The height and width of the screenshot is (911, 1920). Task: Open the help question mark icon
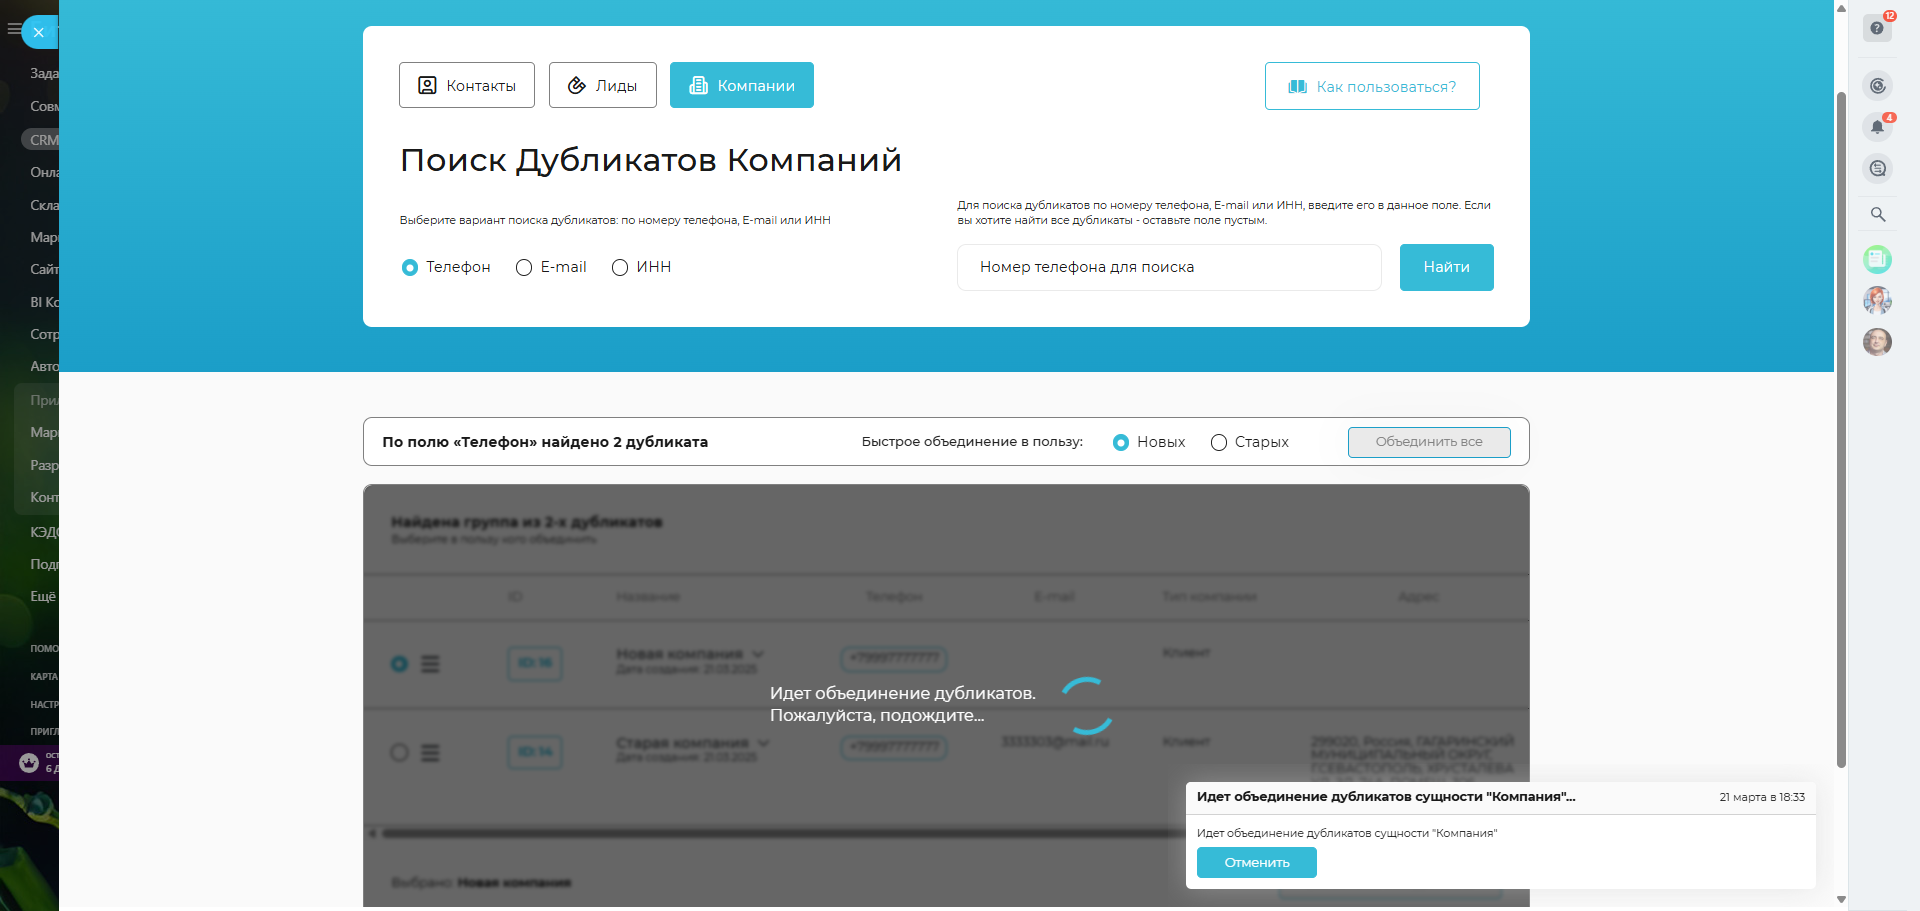(1877, 29)
